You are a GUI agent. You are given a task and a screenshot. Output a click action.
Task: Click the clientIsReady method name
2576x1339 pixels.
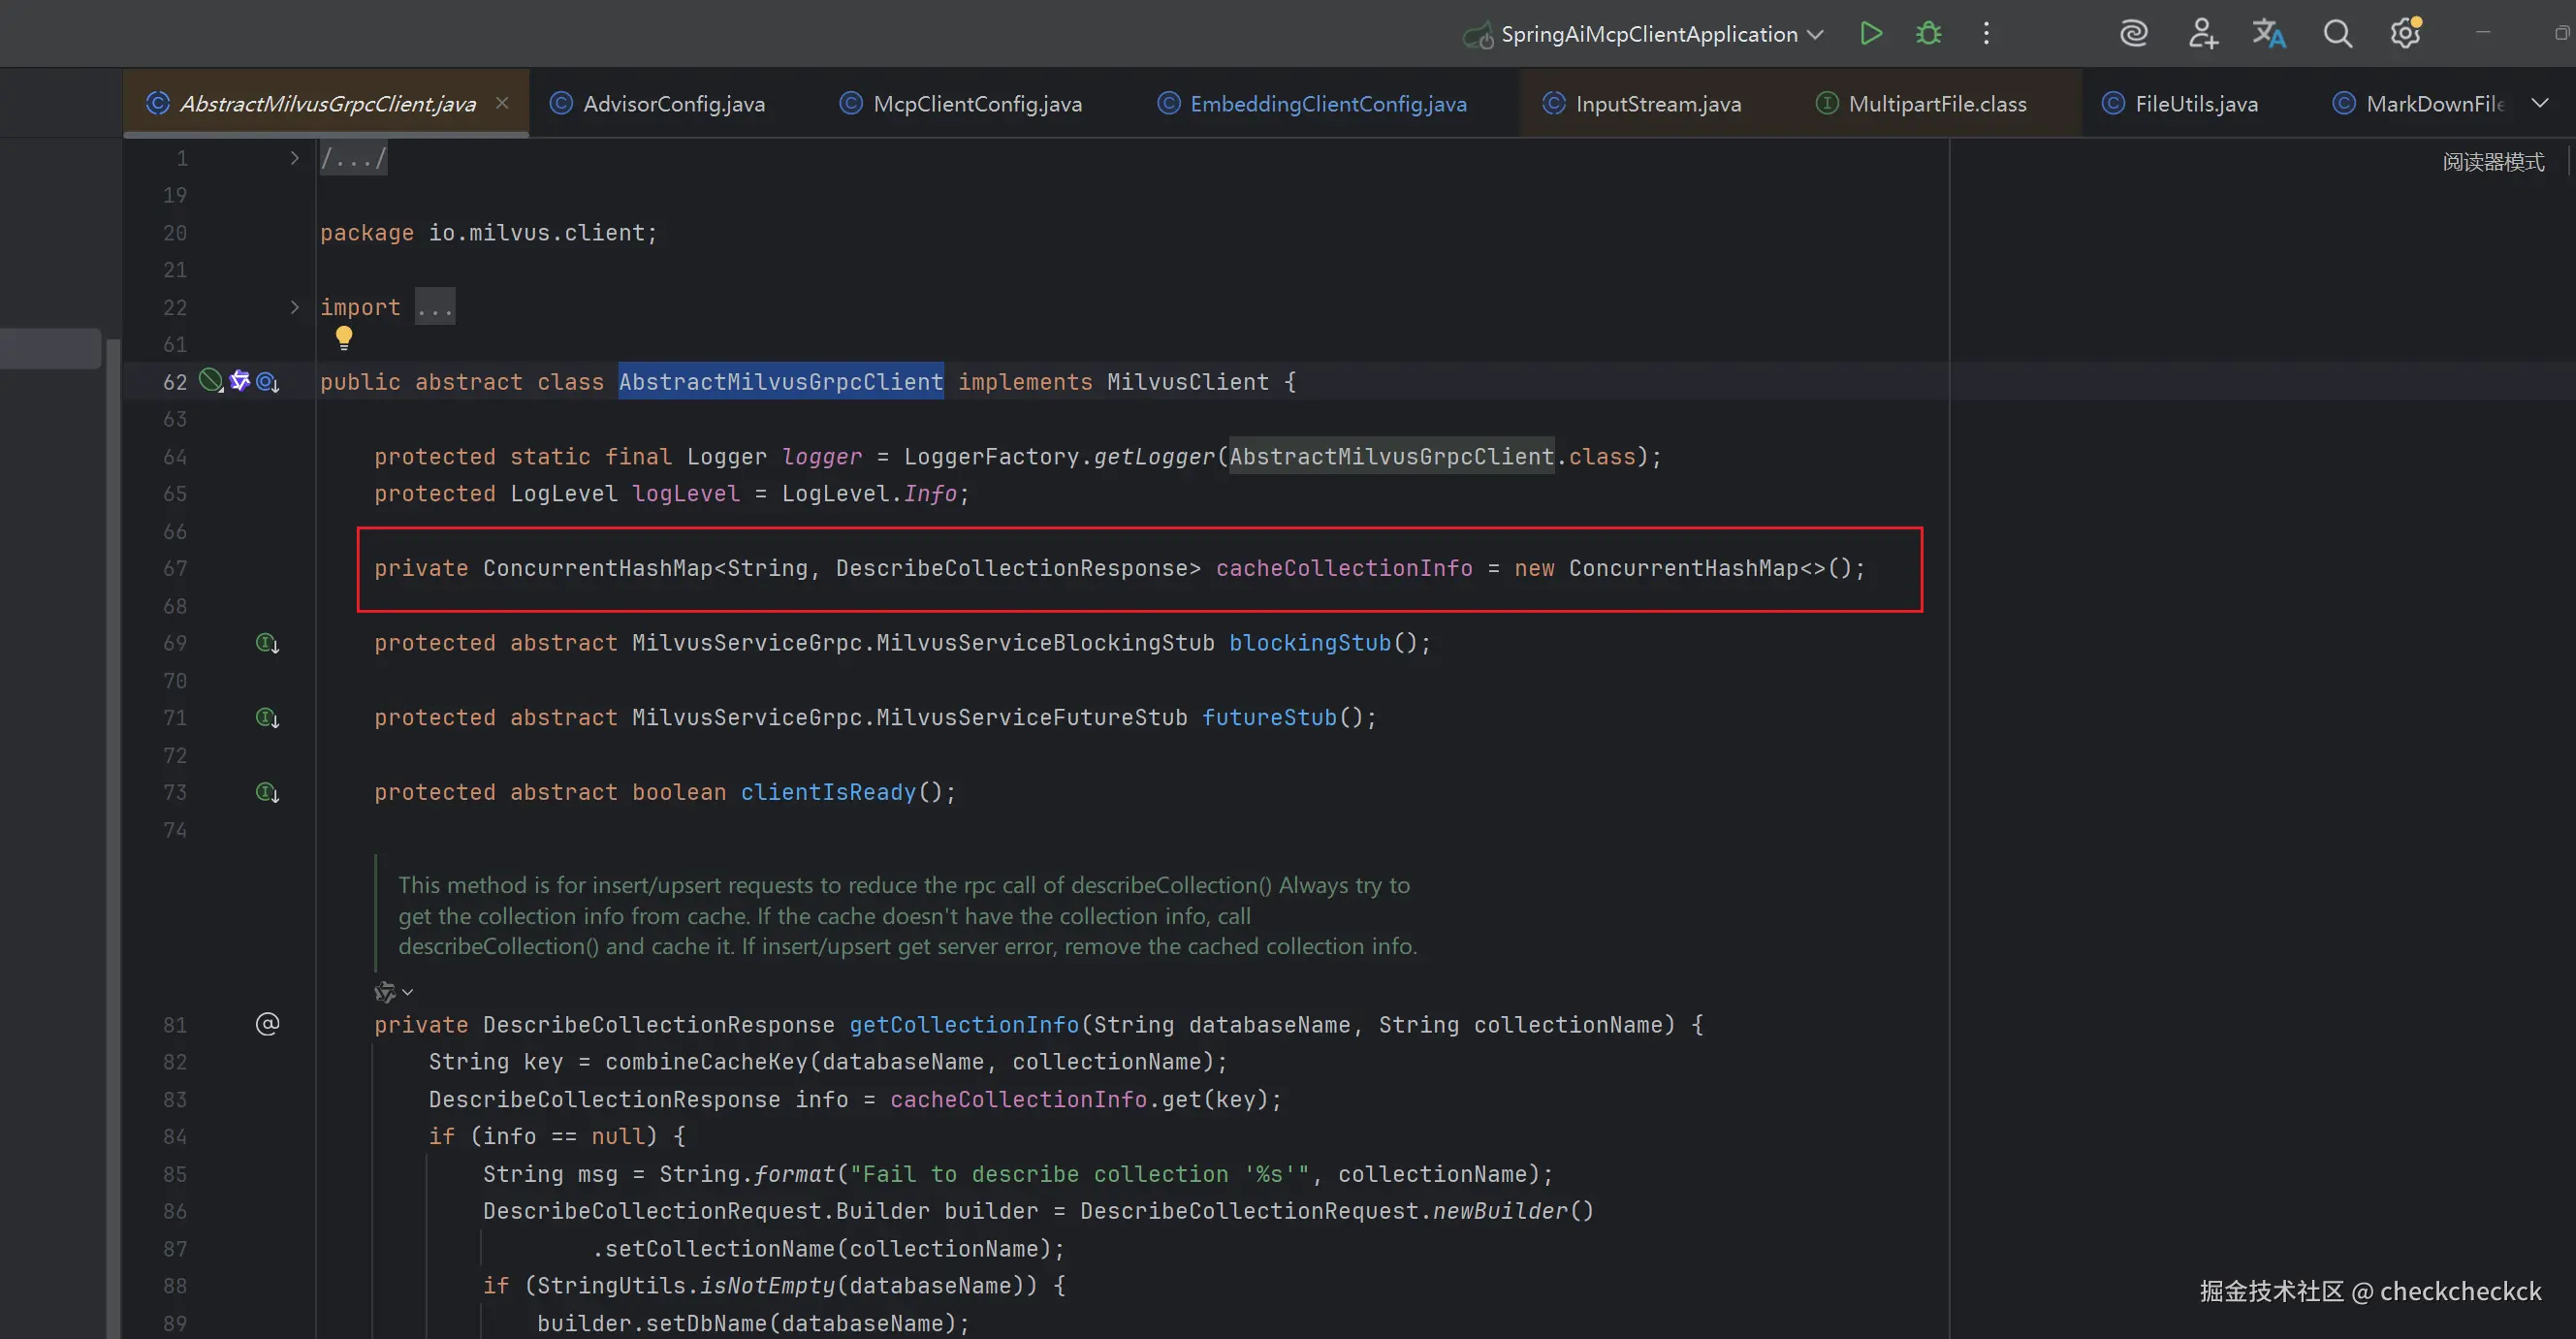(828, 792)
